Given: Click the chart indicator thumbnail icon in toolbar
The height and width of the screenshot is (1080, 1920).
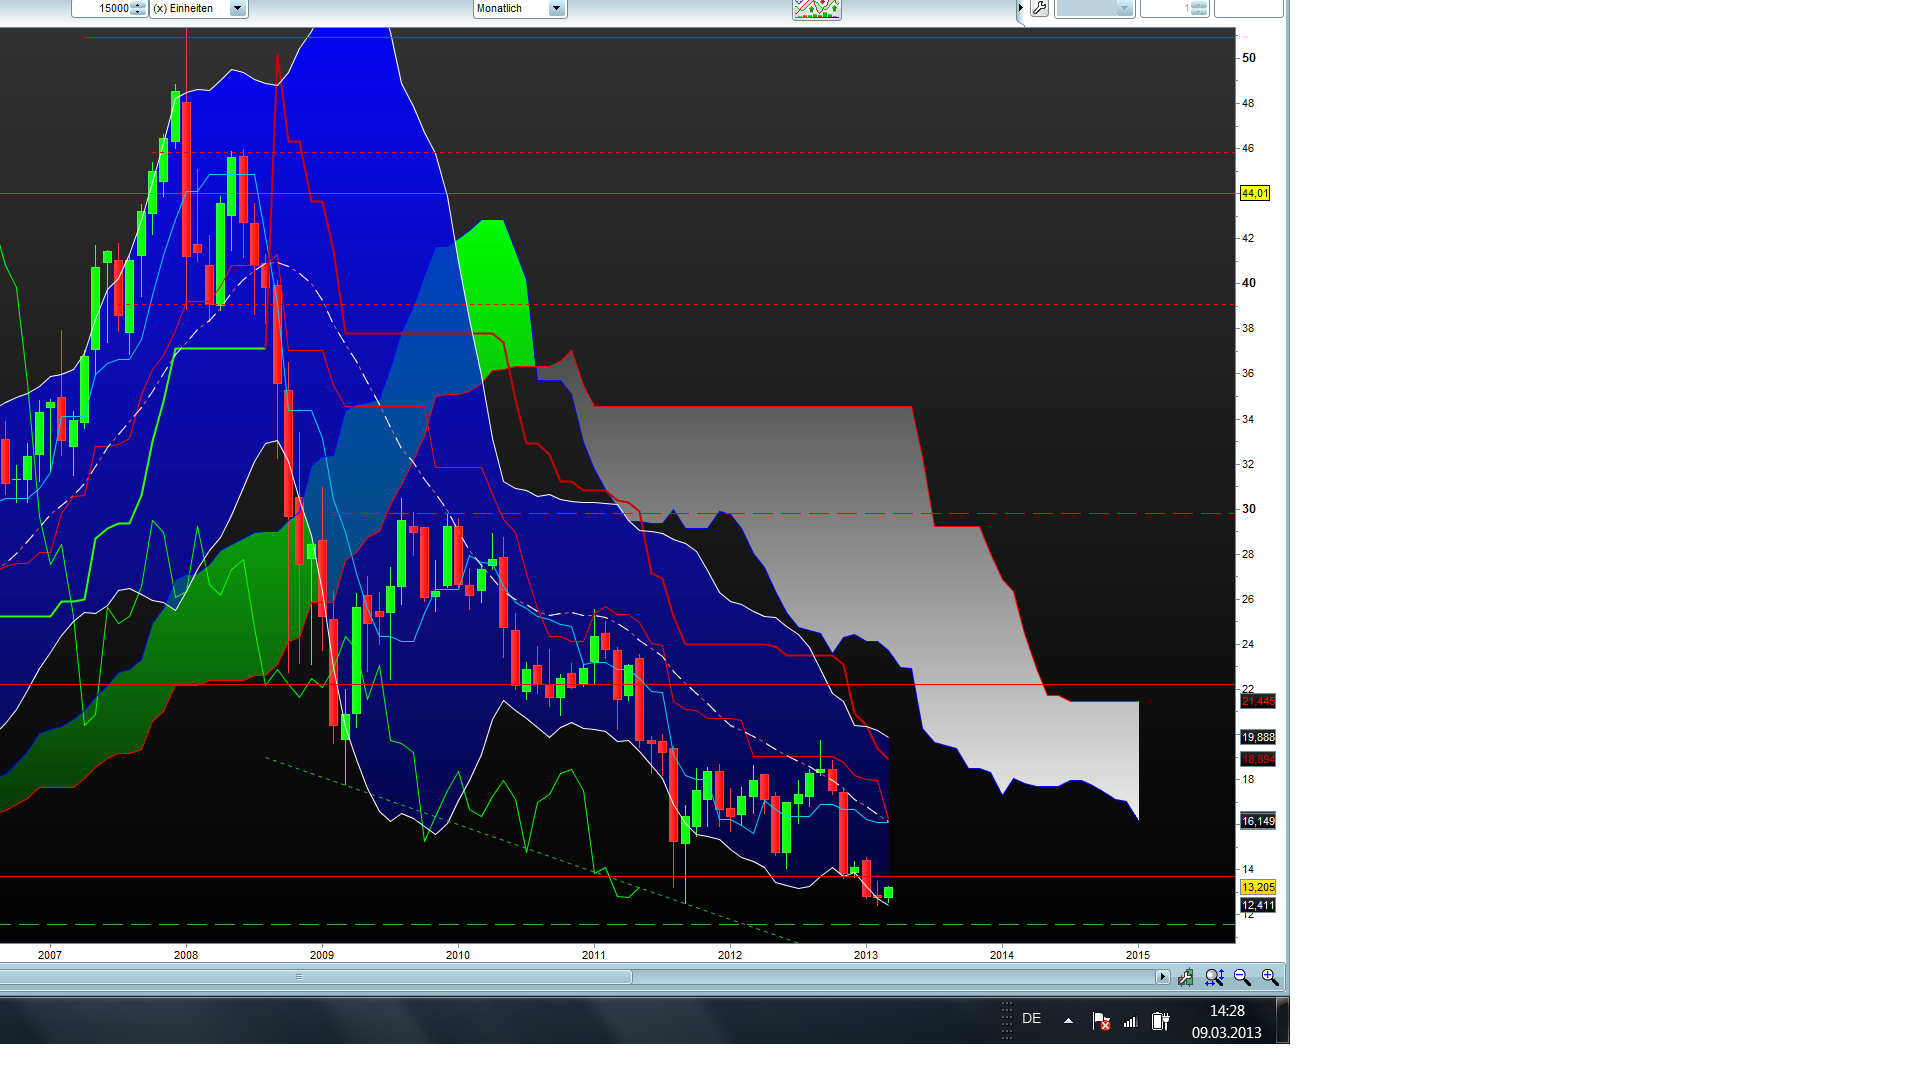Looking at the screenshot, I should [817, 9].
